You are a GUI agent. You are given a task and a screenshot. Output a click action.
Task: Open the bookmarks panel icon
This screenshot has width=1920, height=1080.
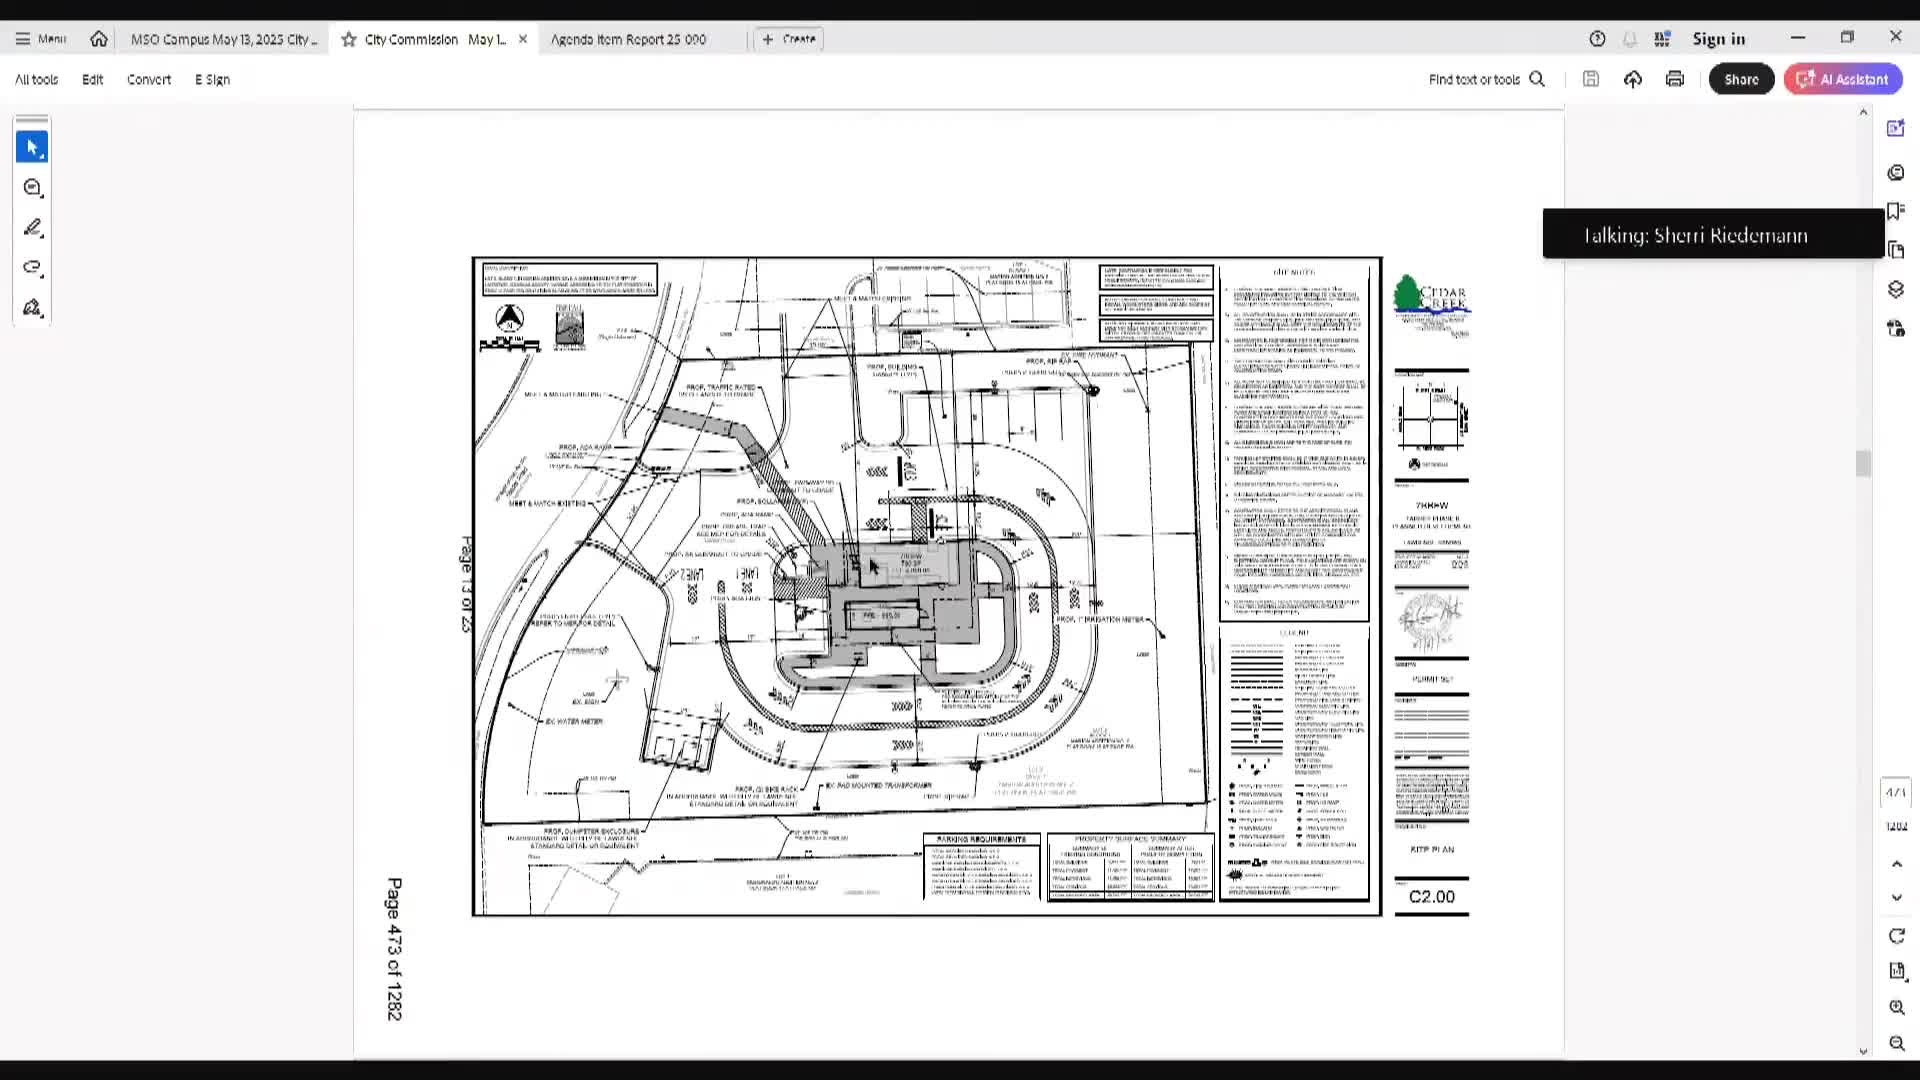point(1895,211)
